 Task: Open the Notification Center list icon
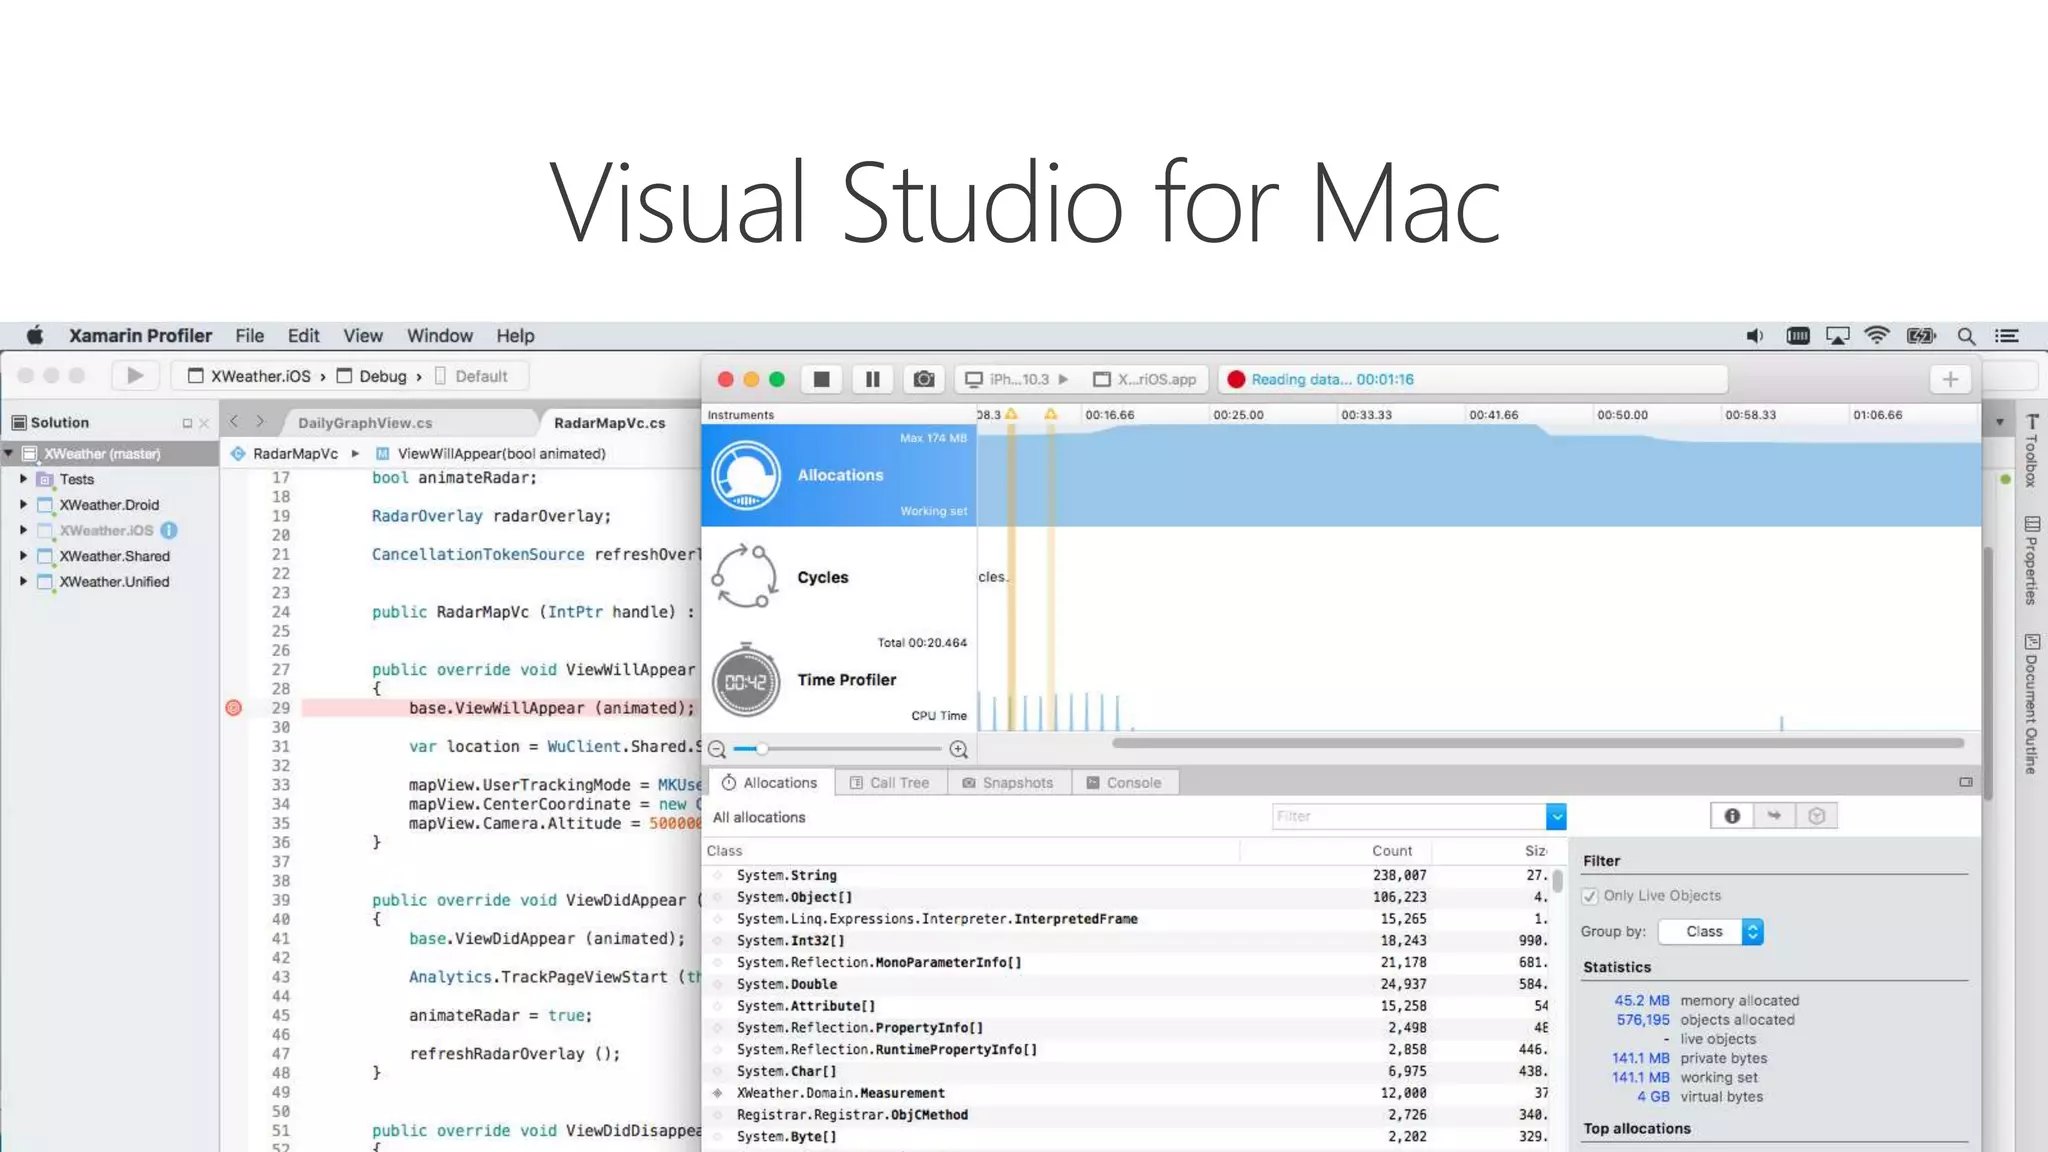pos(2007,336)
